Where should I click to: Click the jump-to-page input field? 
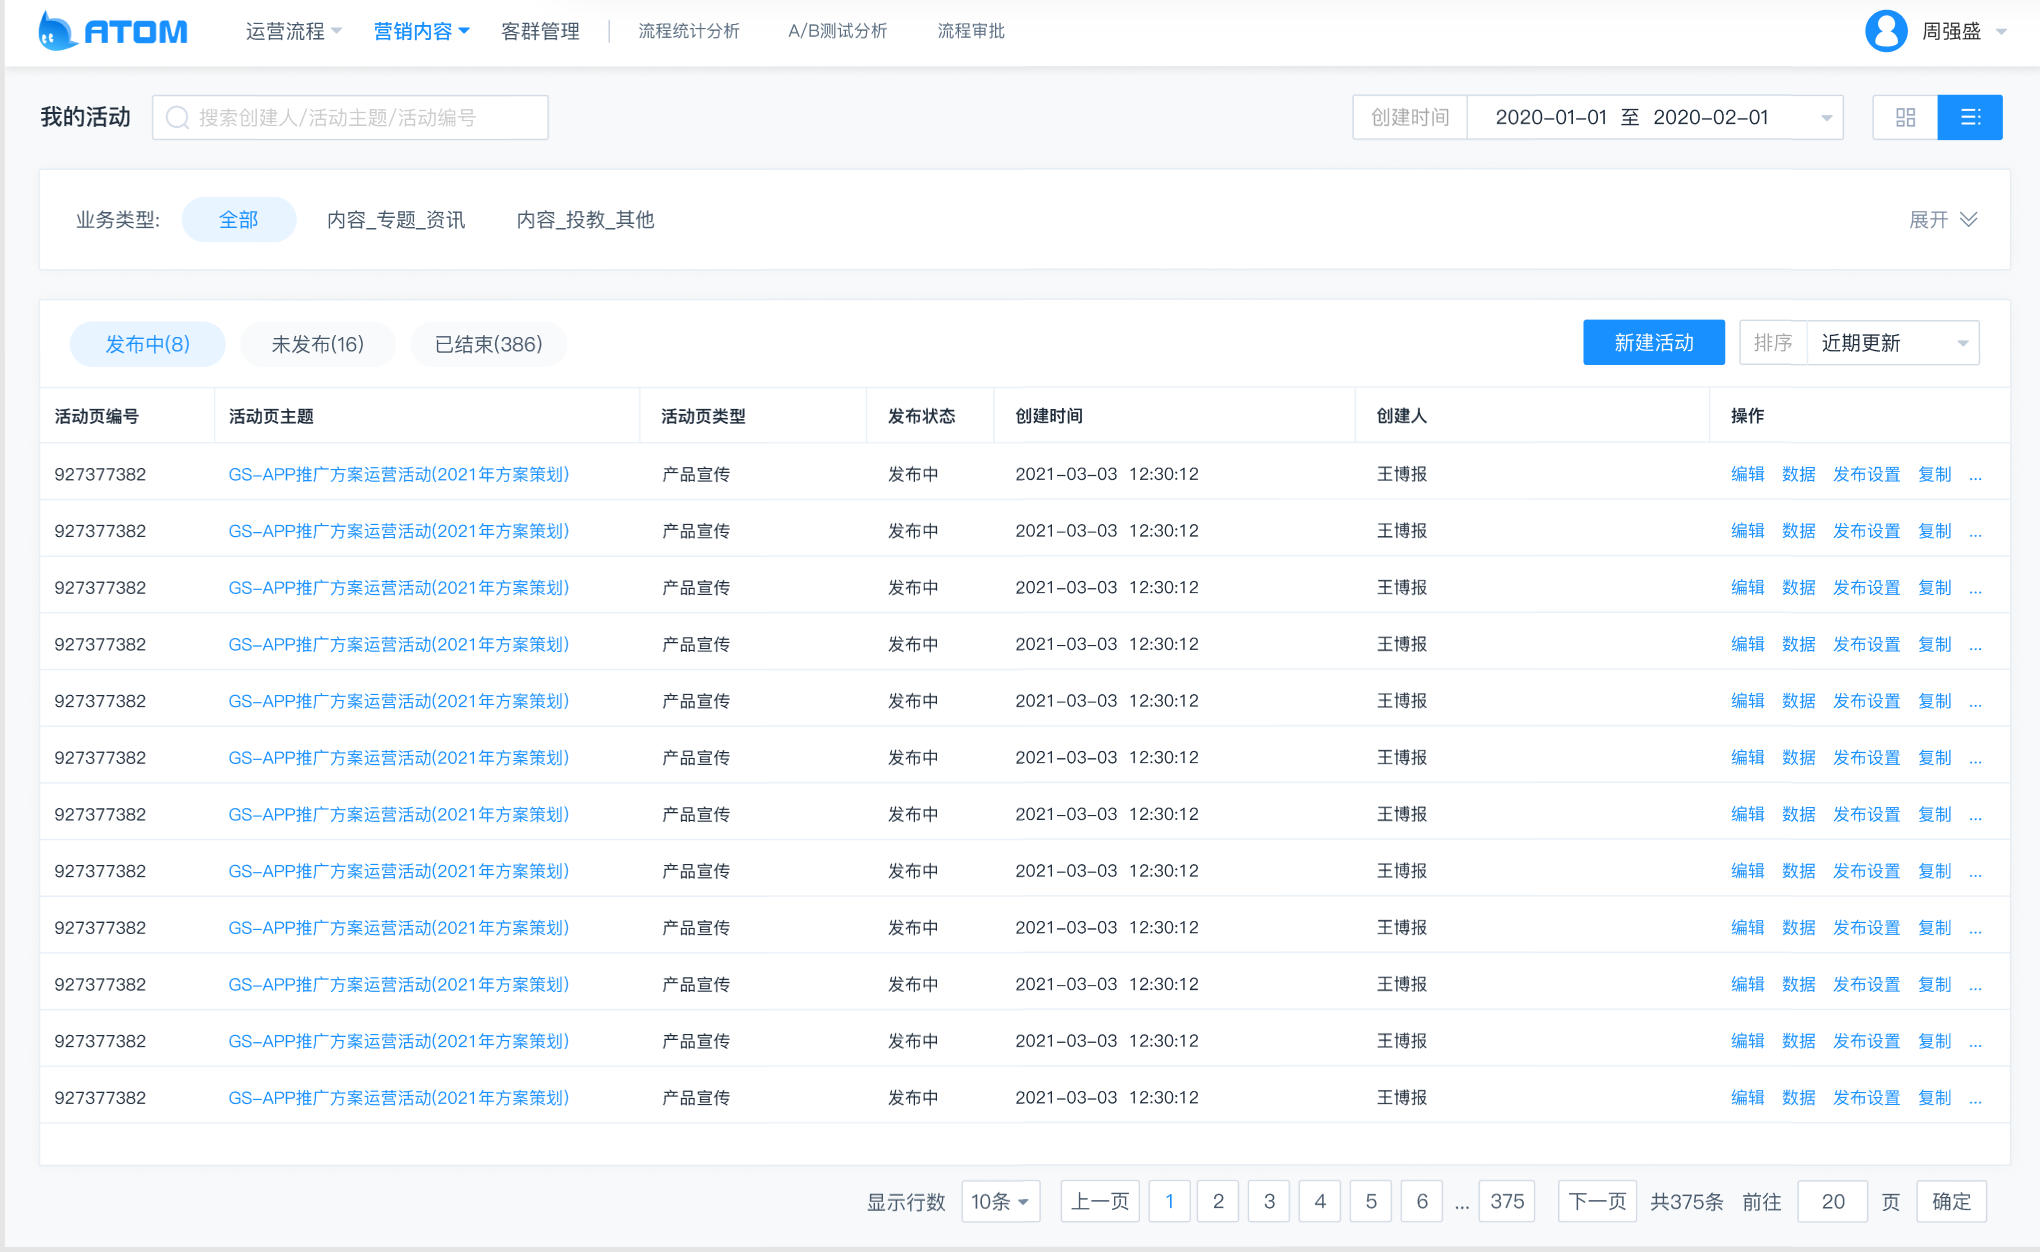[x=1832, y=1201]
